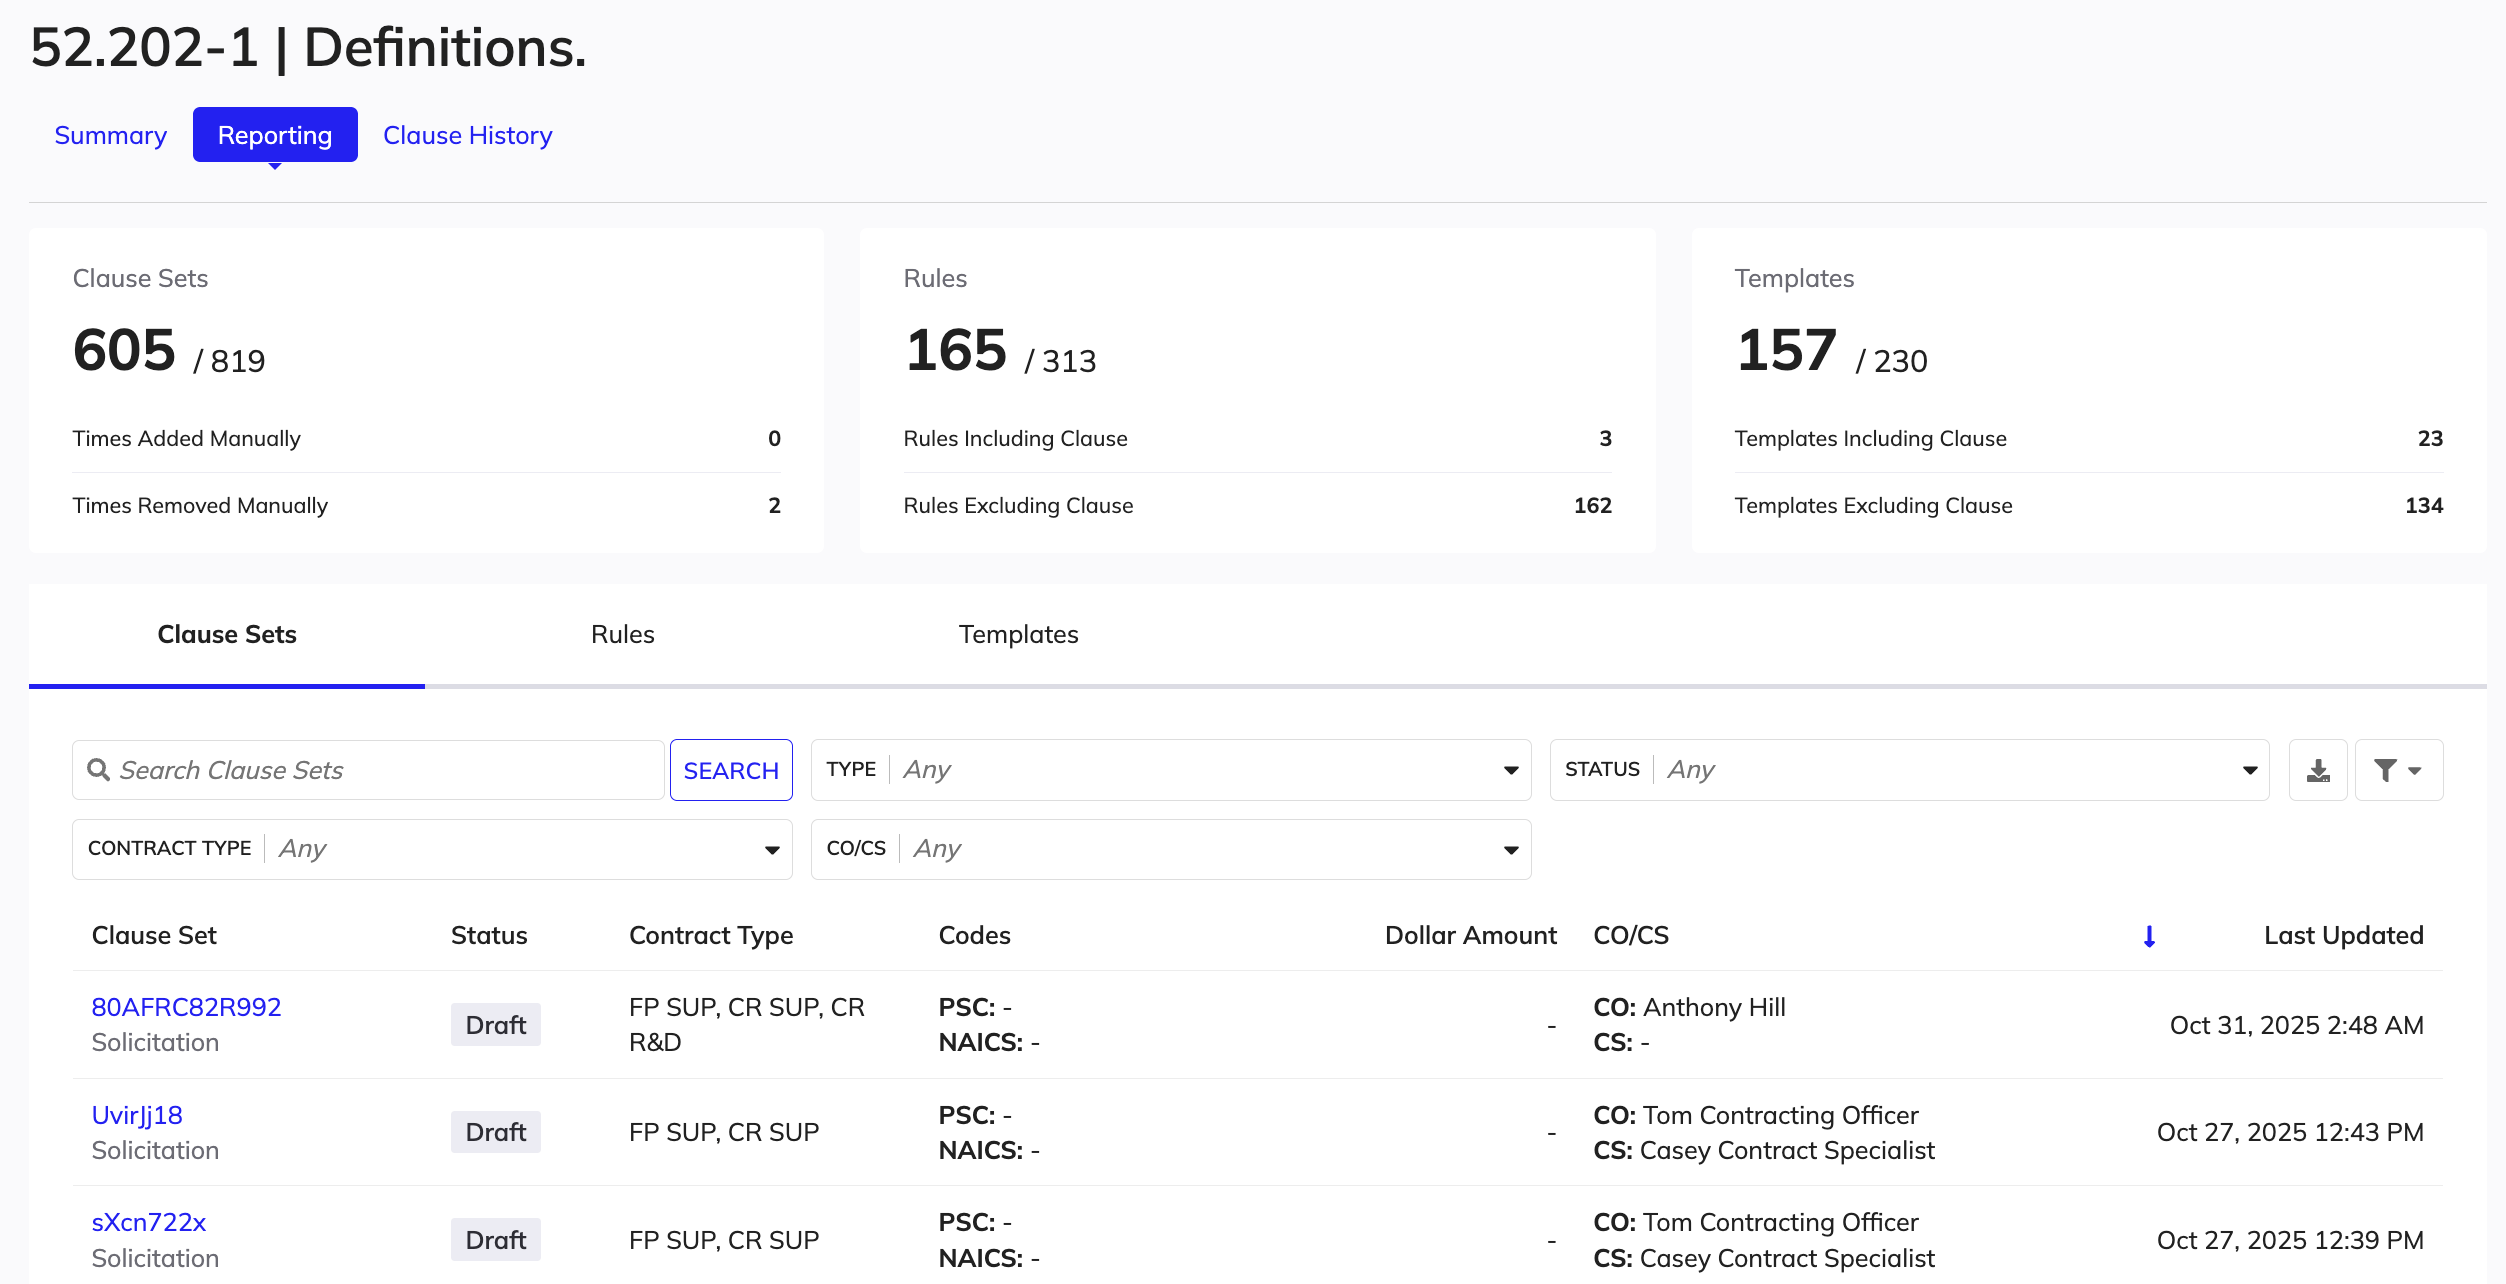Viewport: 2506px width, 1284px height.
Task: Click magnifier icon in search field
Action: coord(98,770)
